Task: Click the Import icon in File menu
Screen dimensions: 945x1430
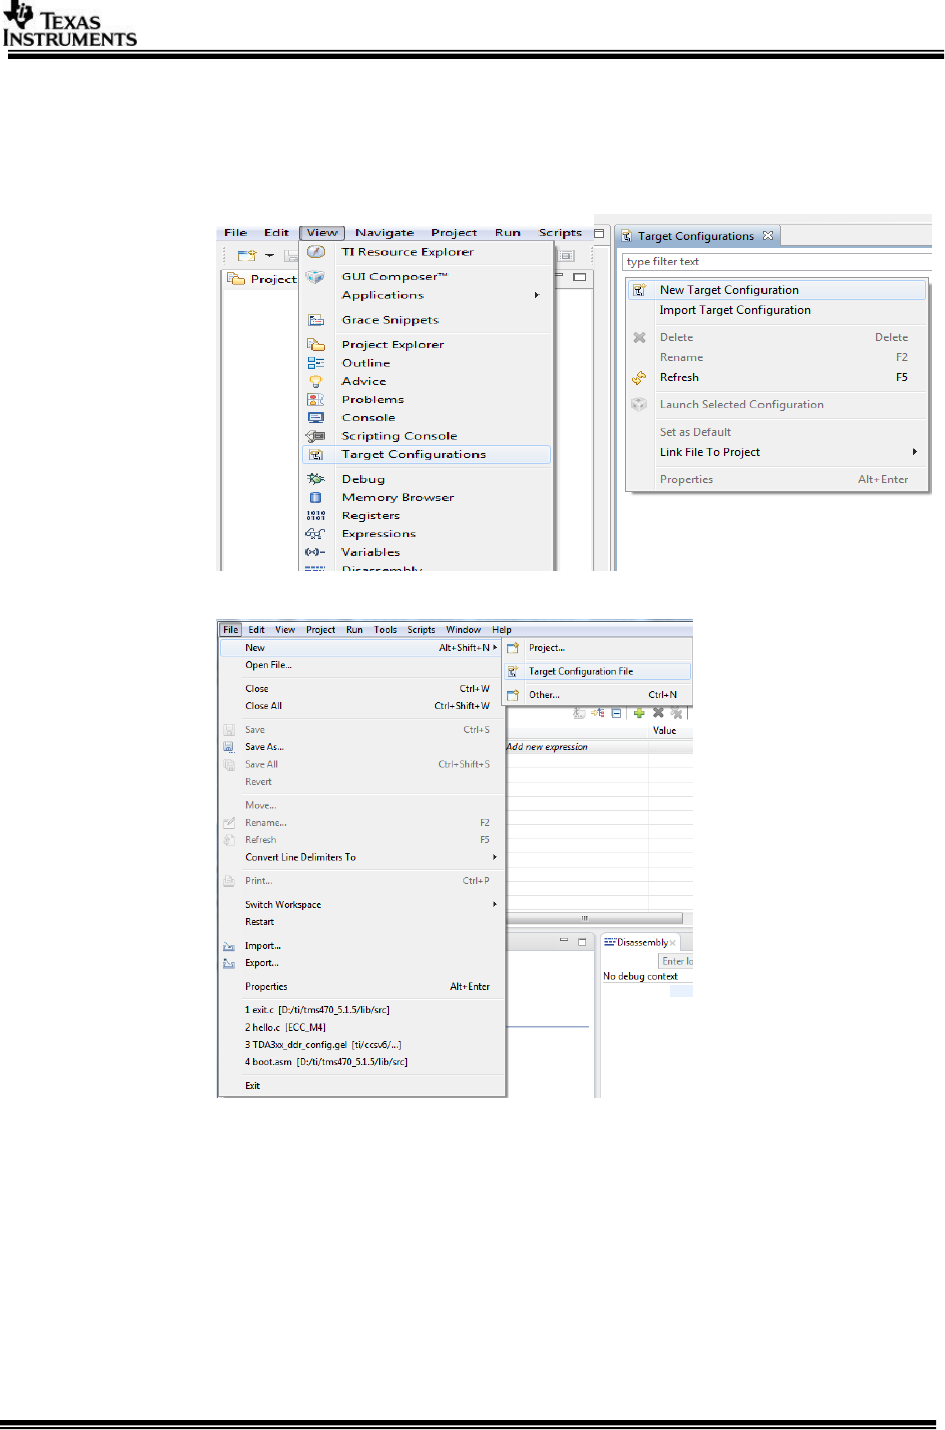Action: [x=229, y=946]
